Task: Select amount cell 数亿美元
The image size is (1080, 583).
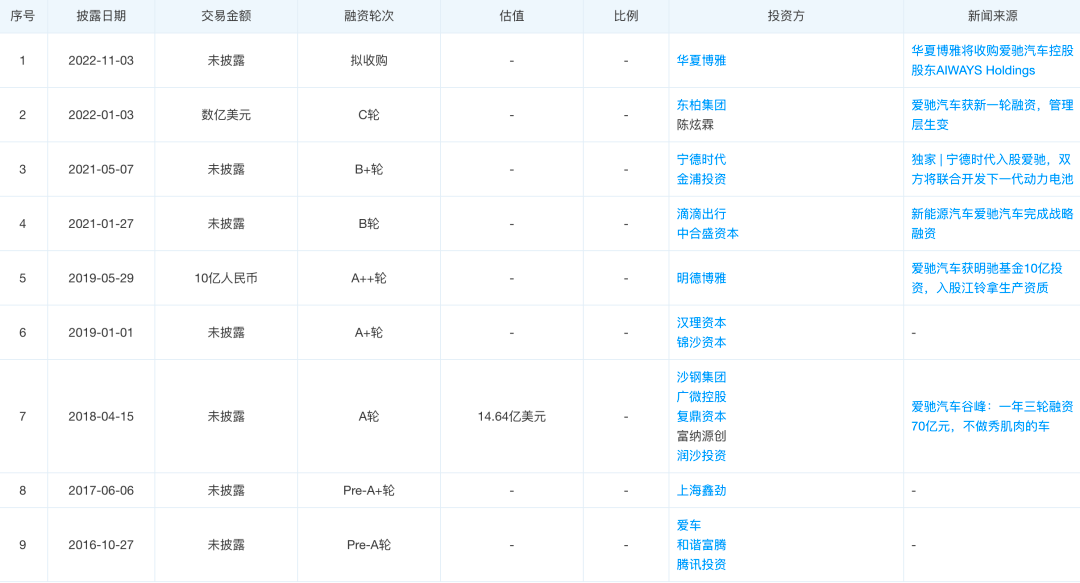Action: [226, 115]
